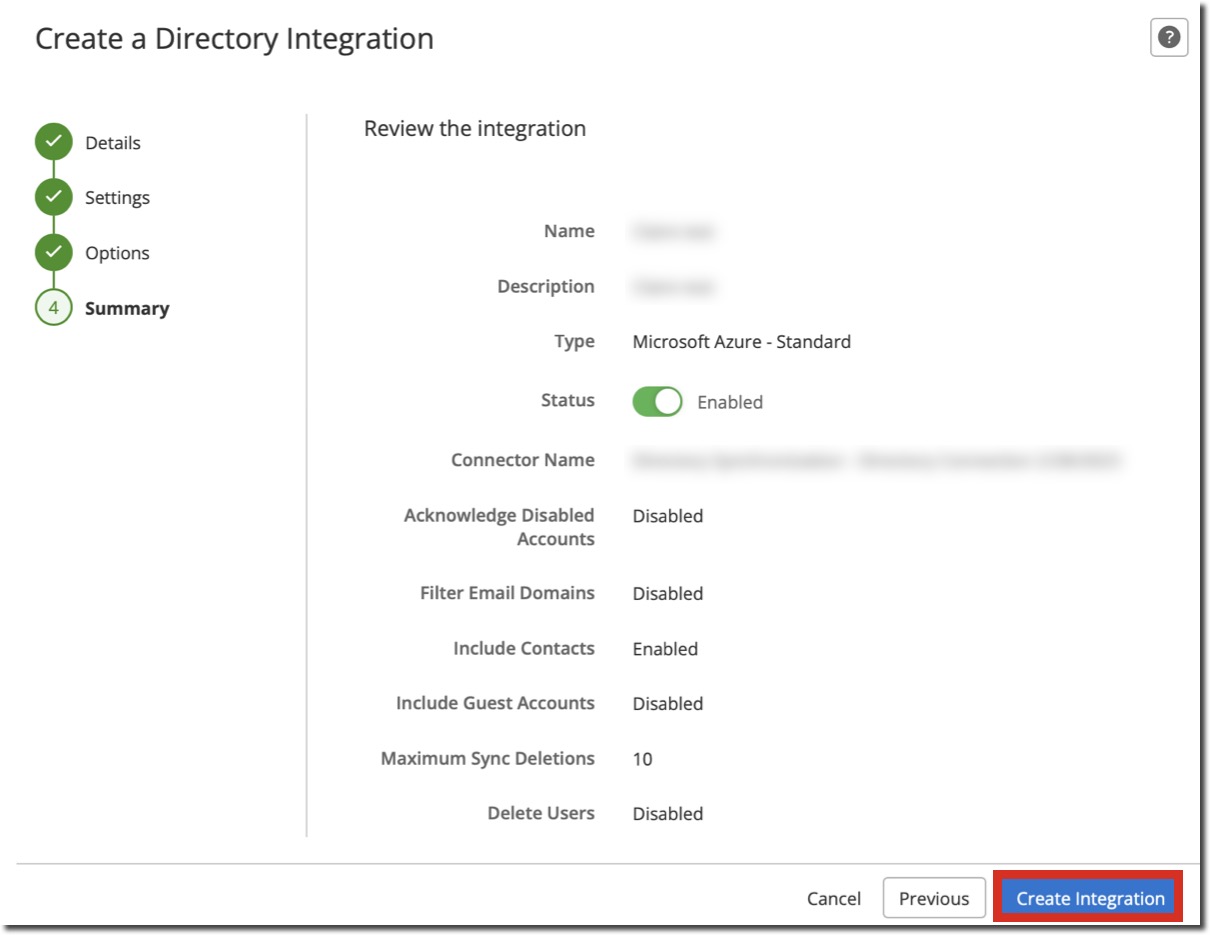Select the Summary step label
Image resolution: width=1210 pixels, height=935 pixels.
click(127, 308)
